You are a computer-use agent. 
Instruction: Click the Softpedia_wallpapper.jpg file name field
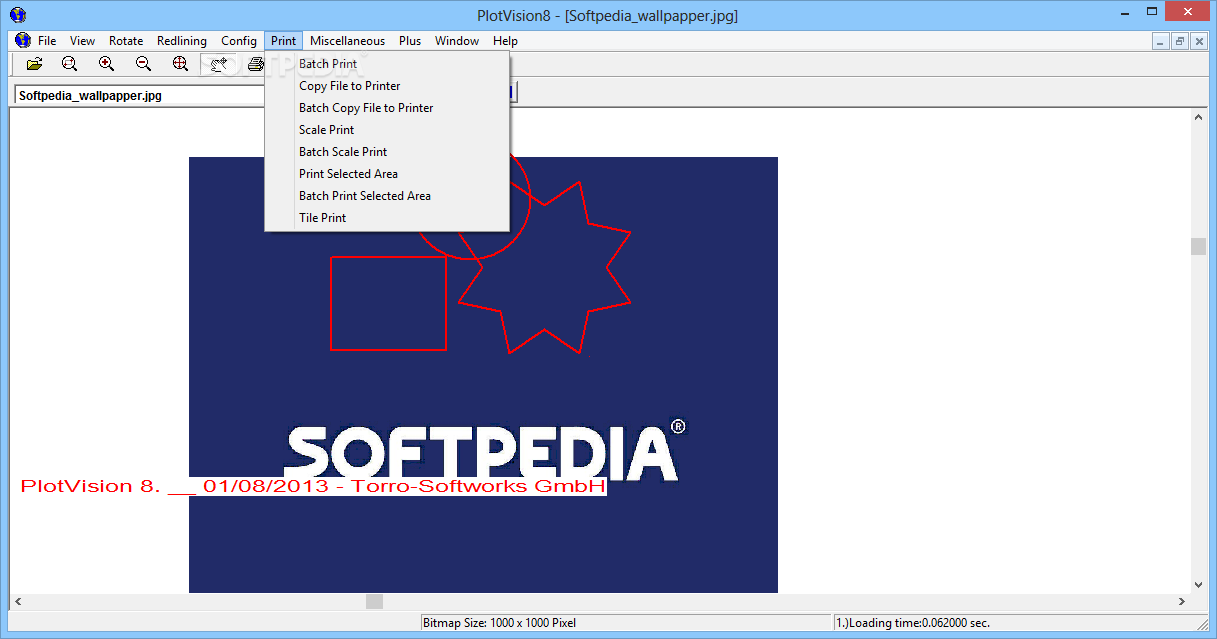[140, 96]
